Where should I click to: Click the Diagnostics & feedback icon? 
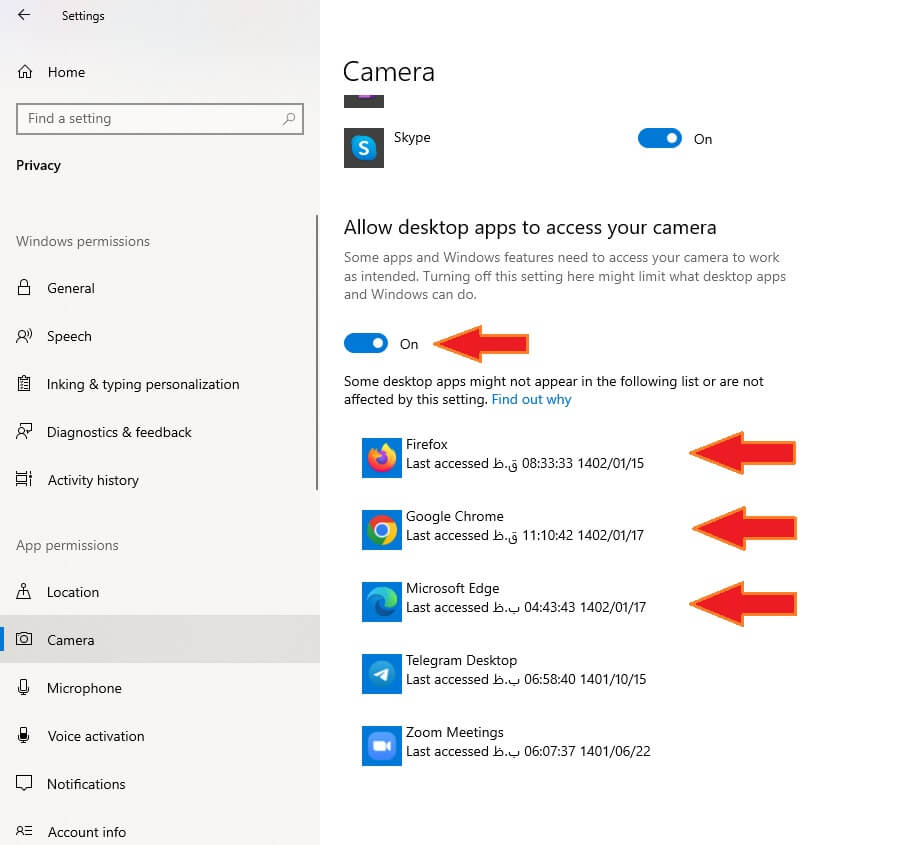[x=24, y=431]
